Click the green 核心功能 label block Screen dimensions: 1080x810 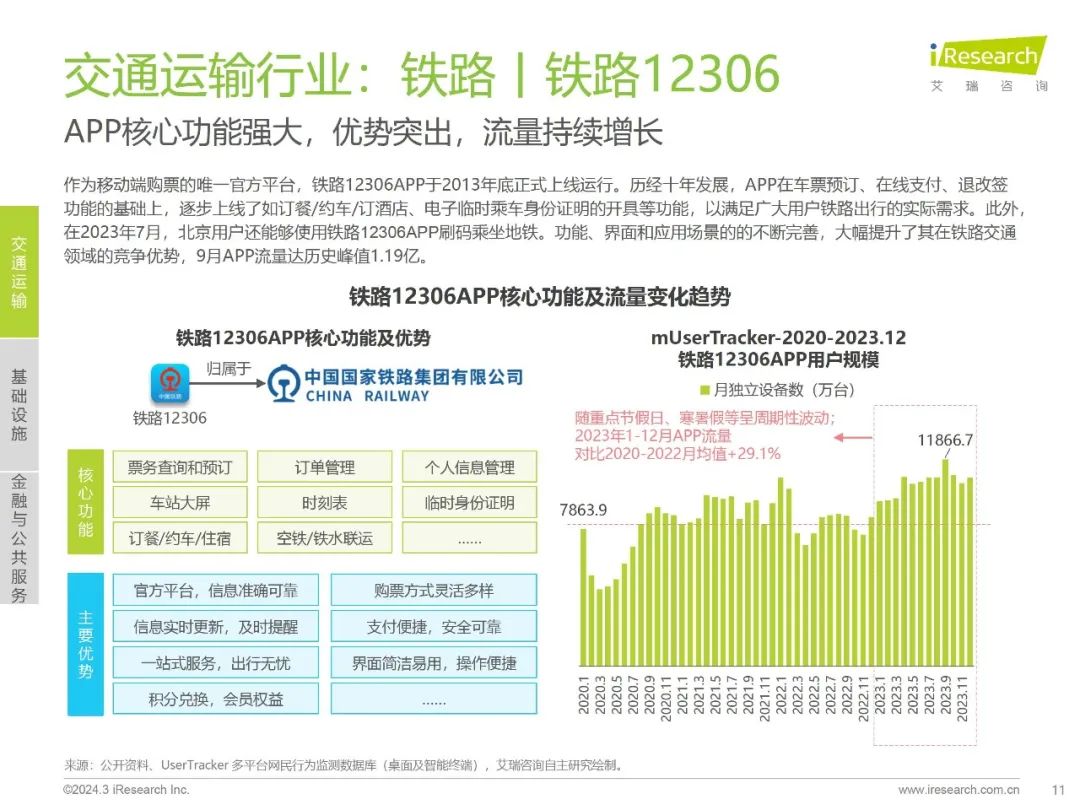(85, 502)
